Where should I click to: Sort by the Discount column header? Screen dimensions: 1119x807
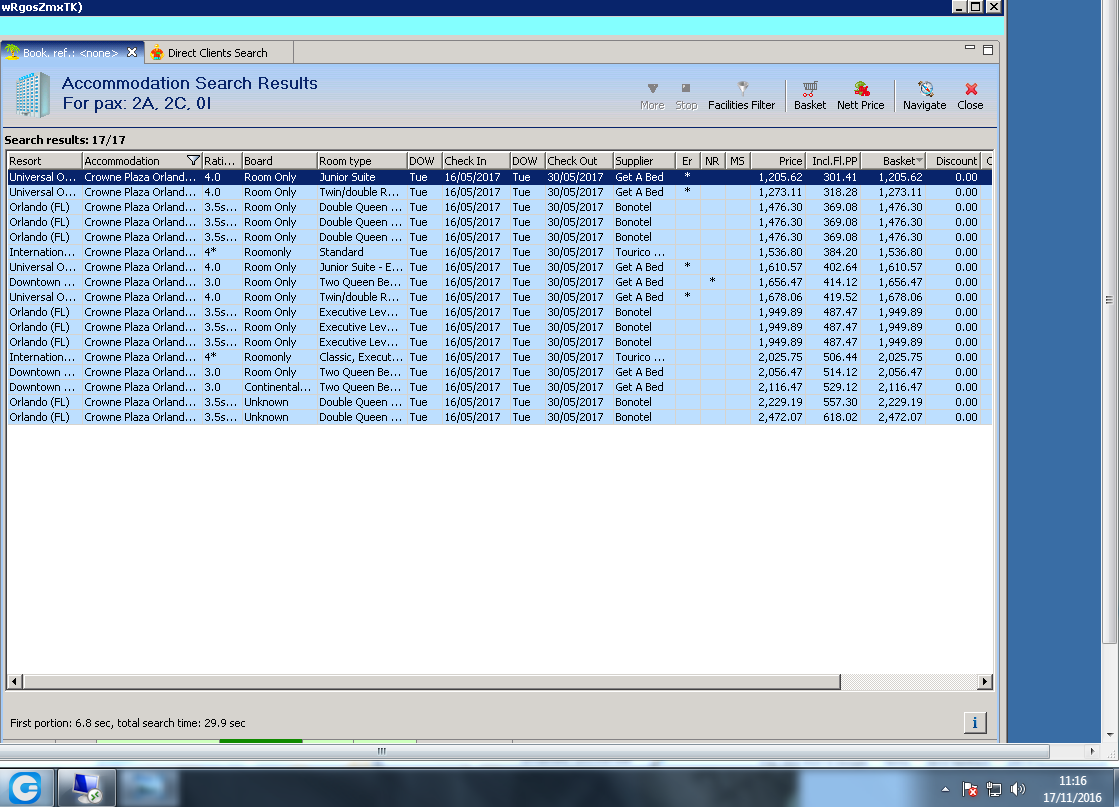click(x=955, y=161)
